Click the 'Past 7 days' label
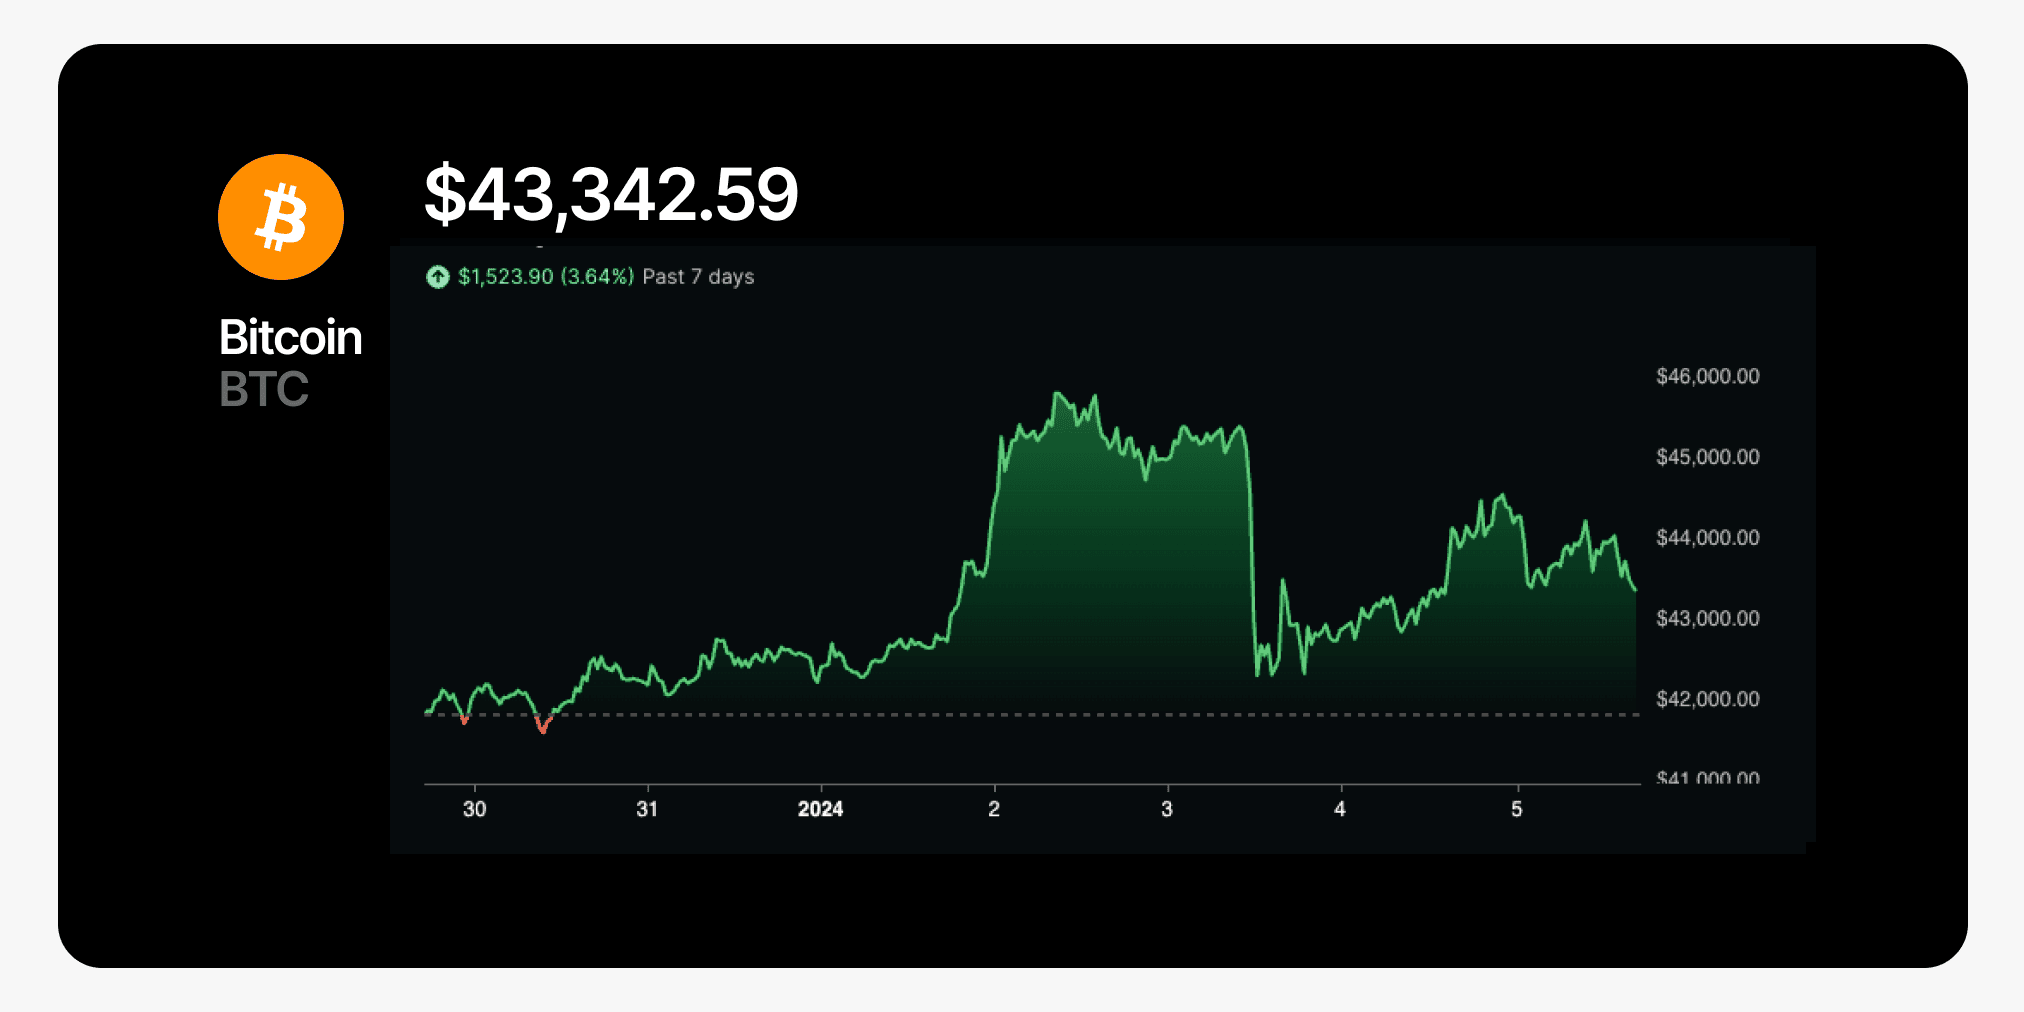Screen dimensions: 2024x1012 698,277
